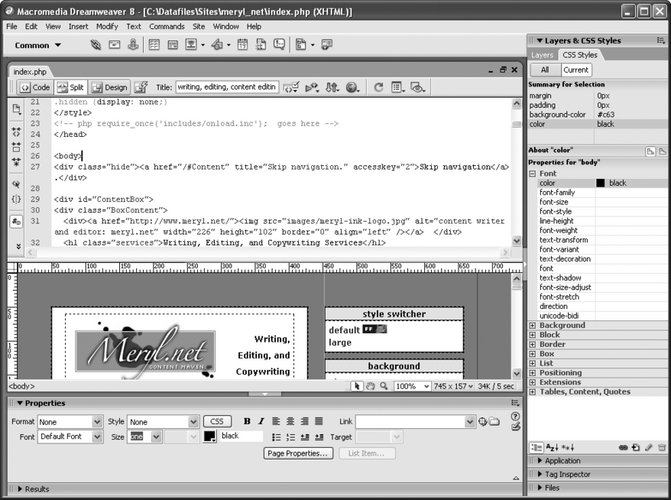
Task: Click the Refresh design view icon
Action: pos(379,88)
